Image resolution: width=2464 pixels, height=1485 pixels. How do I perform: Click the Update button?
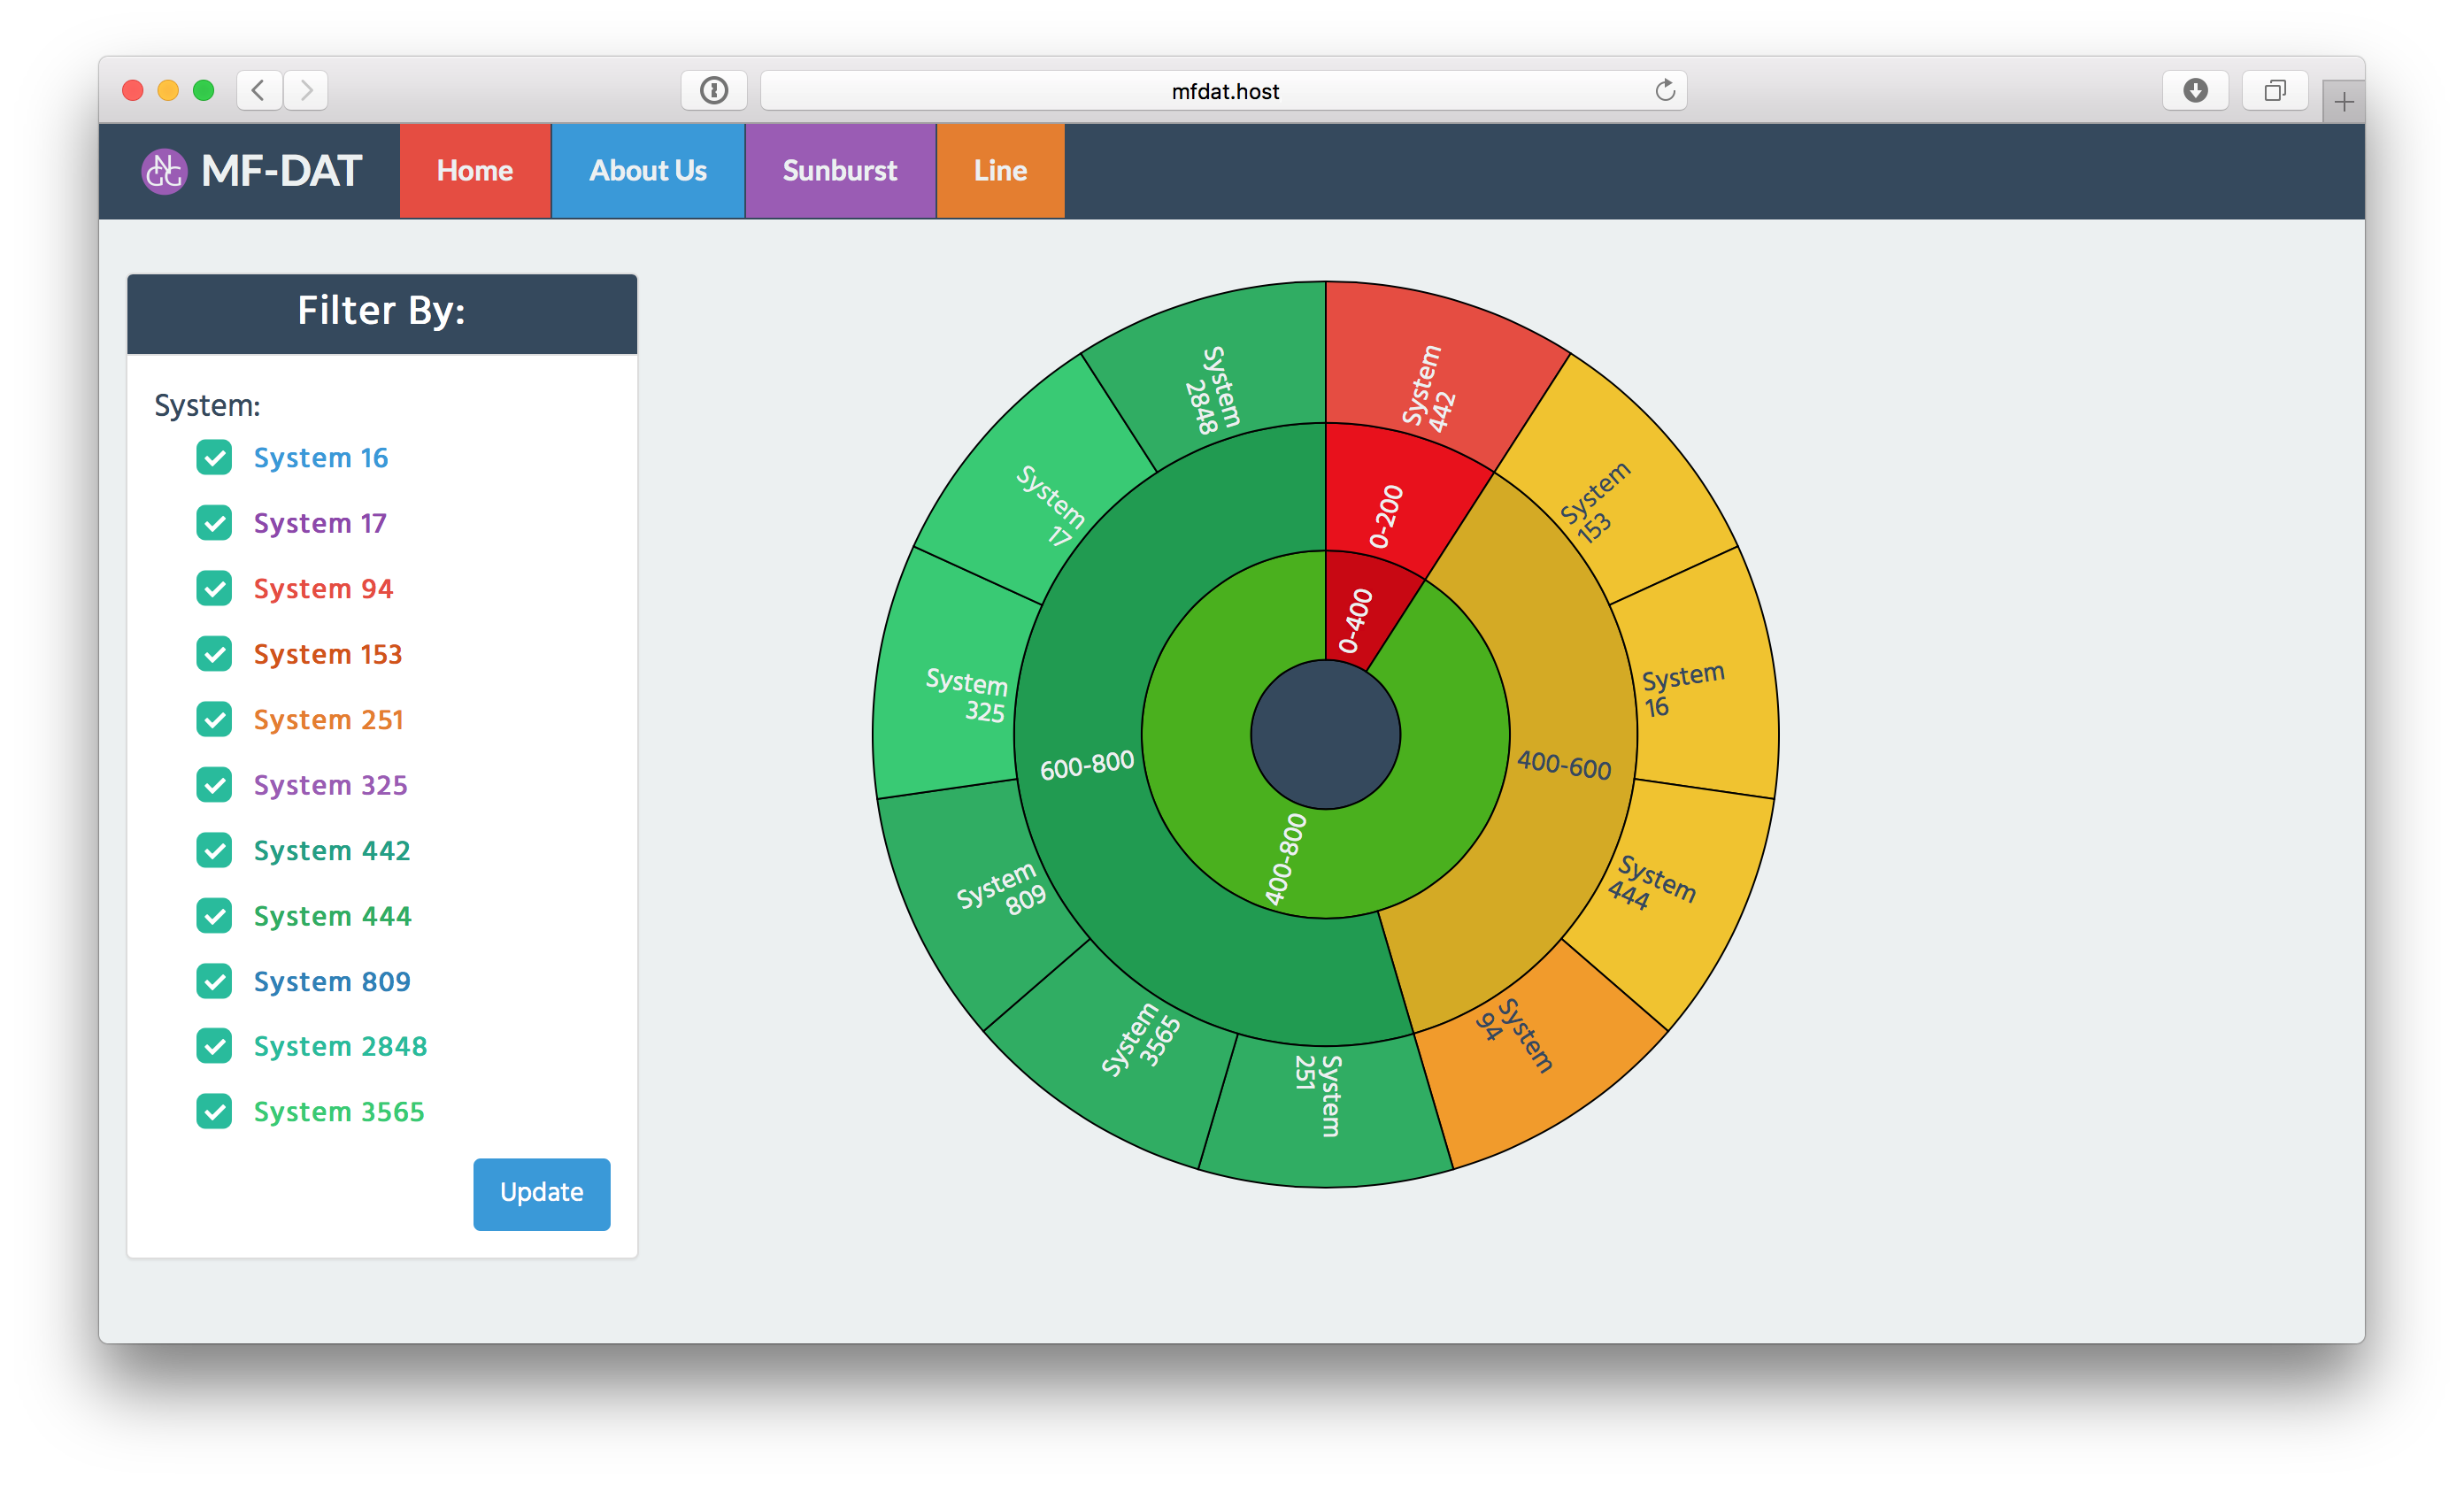click(542, 1193)
